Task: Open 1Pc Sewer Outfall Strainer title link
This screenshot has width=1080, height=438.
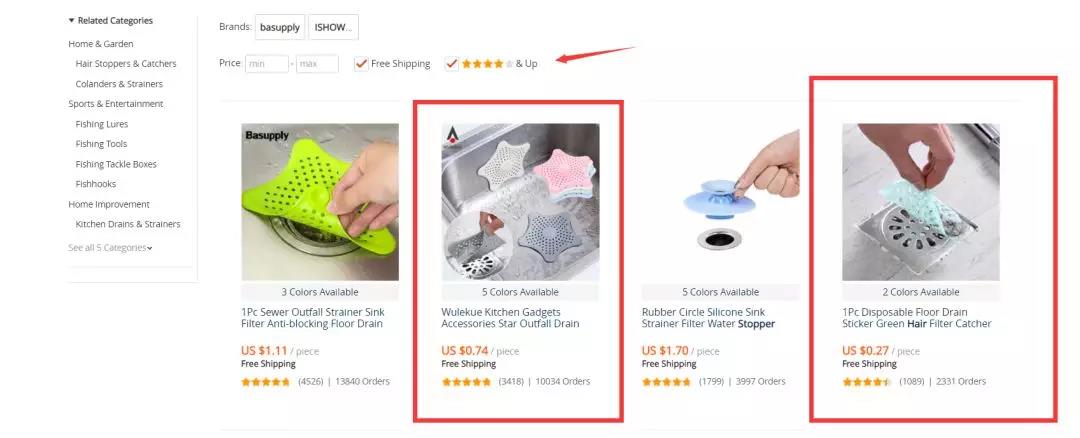Action: pos(312,317)
